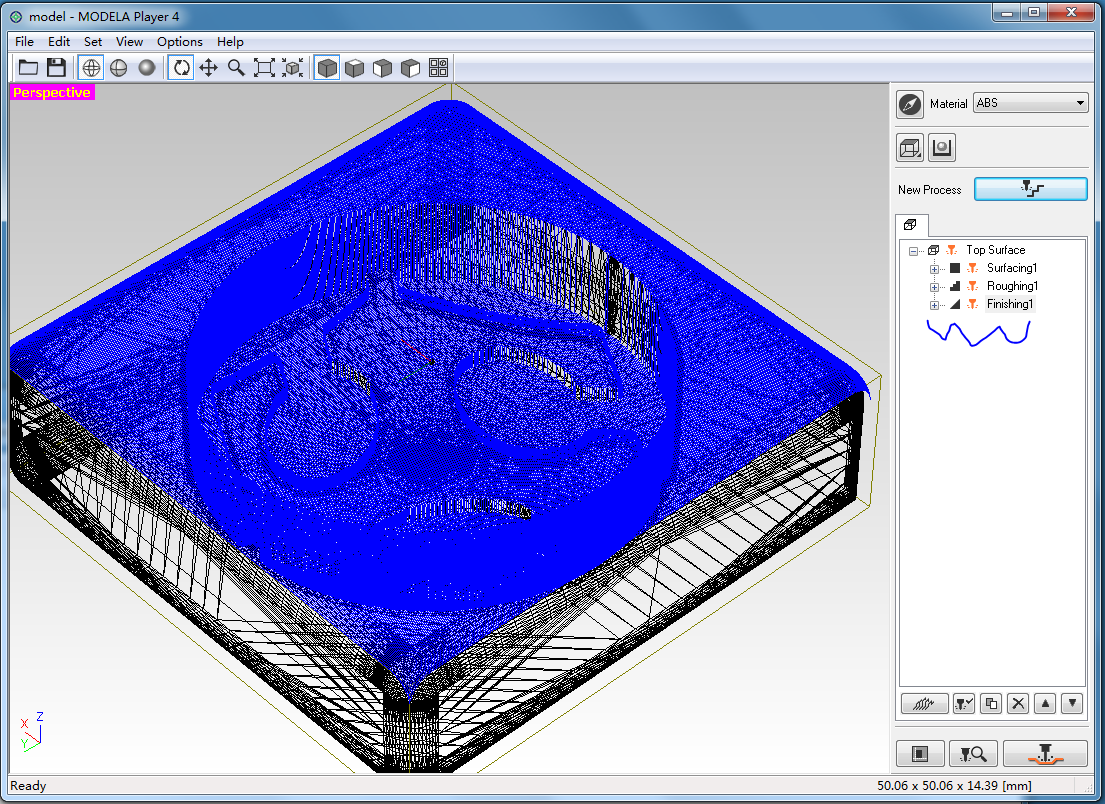
Task: Expand the Surfacing1 process node
Action: [x=934, y=269]
